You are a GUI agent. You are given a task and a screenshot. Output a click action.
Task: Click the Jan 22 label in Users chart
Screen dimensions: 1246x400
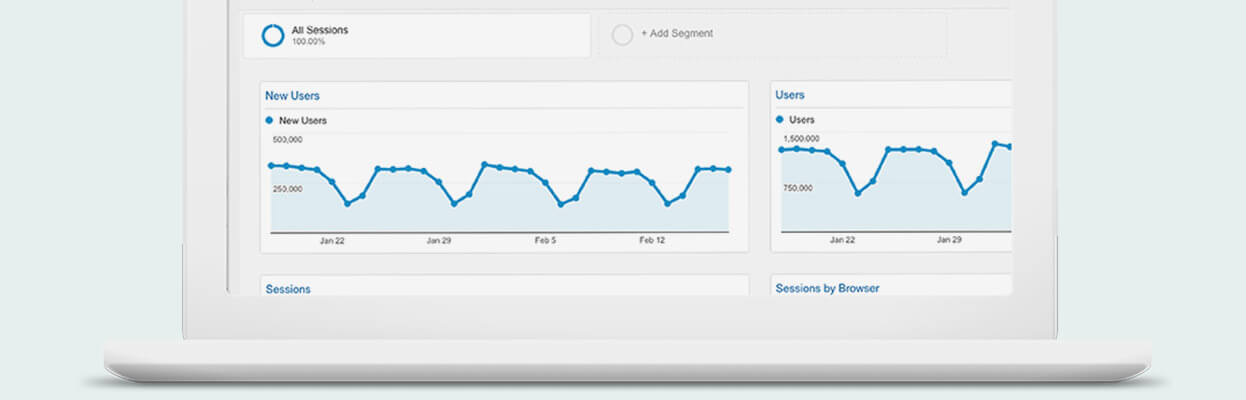pos(842,240)
